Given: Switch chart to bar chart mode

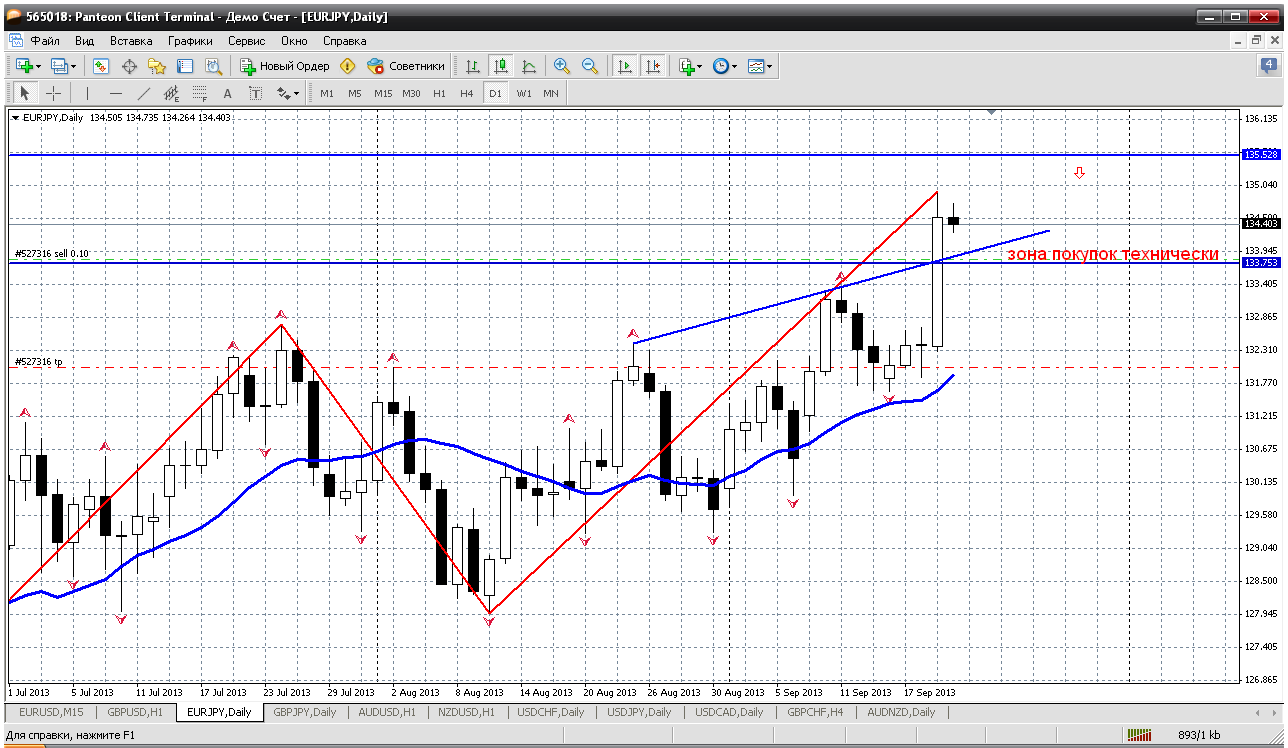Looking at the screenshot, I should [473, 66].
